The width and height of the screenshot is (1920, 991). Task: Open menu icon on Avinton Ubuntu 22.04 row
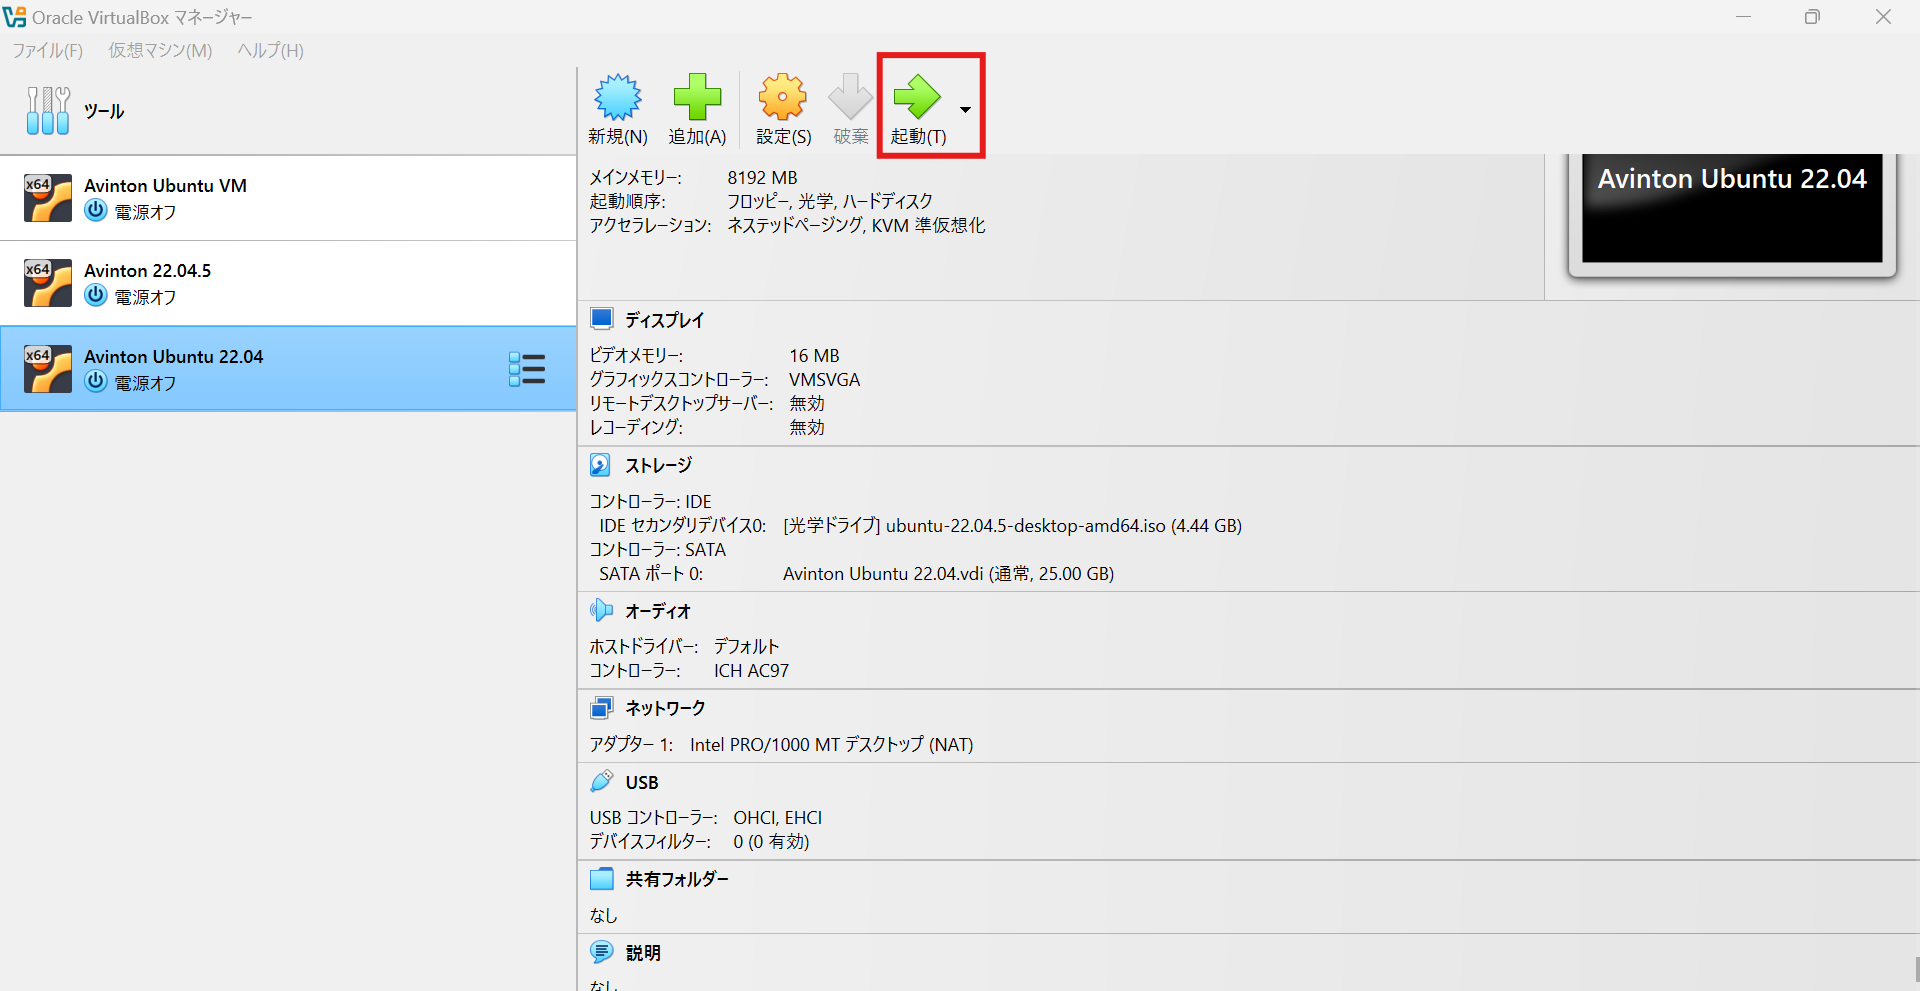[527, 369]
